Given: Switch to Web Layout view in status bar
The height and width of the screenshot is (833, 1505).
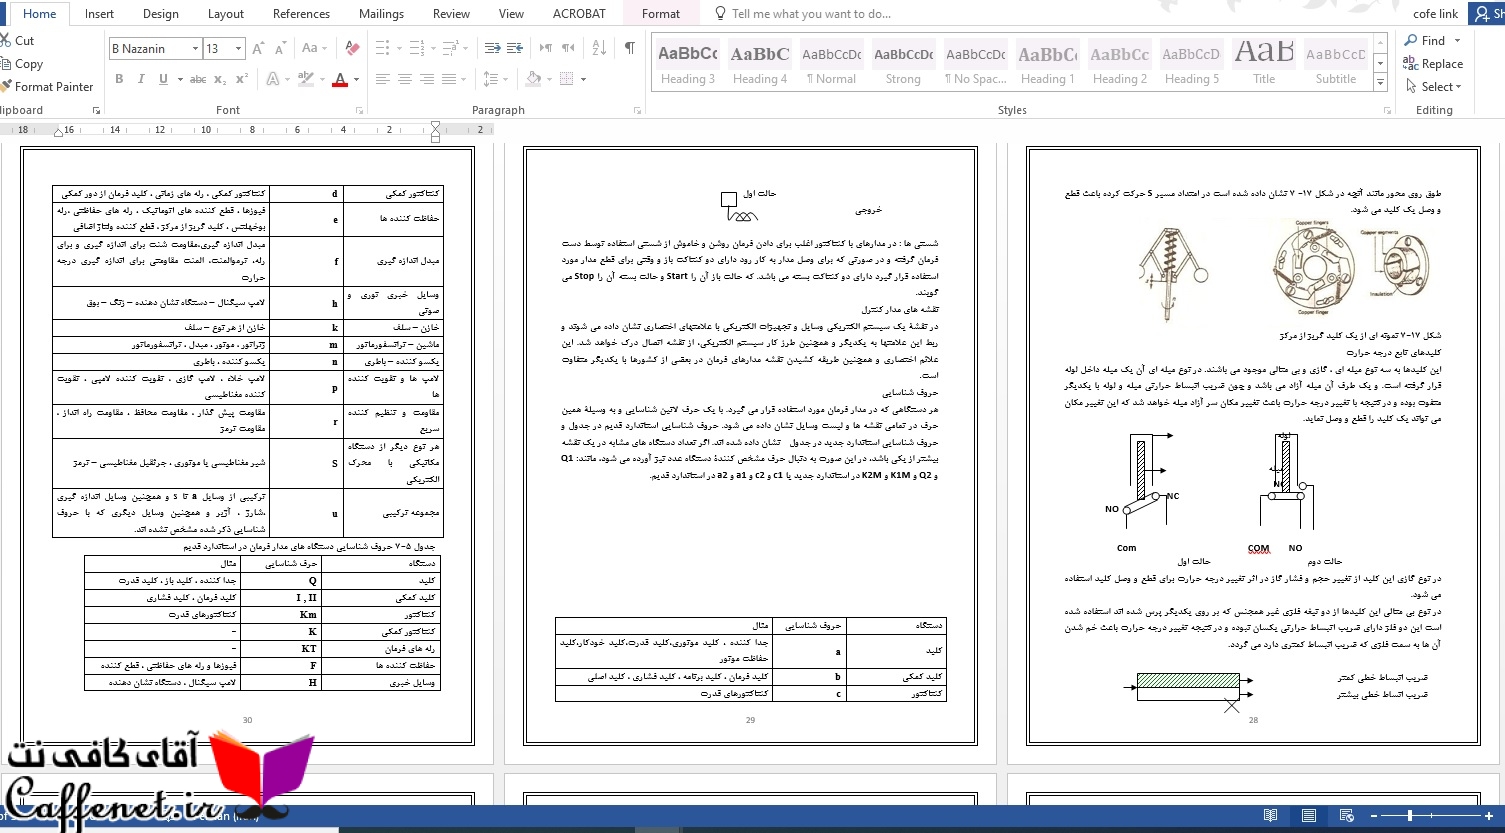Looking at the screenshot, I should click(1347, 816).
